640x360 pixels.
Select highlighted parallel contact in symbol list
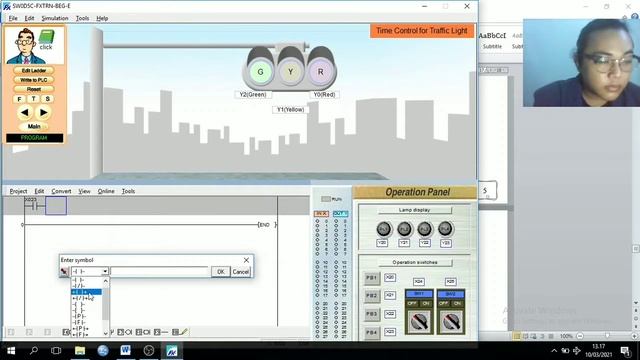[87, 292]
